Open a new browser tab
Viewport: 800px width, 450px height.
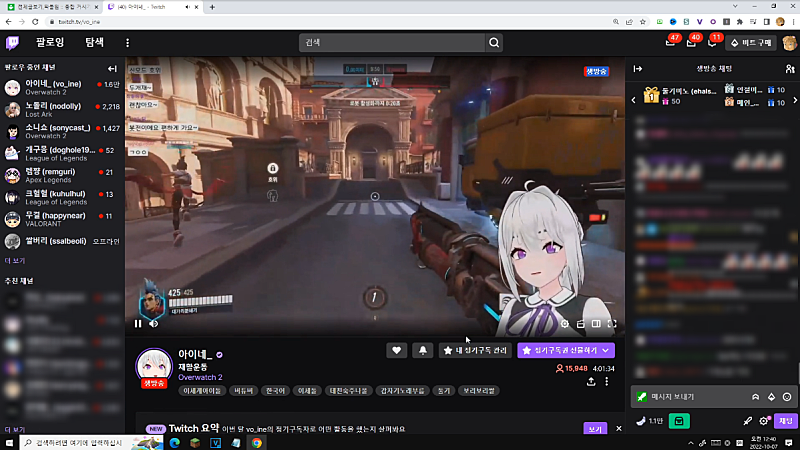212,7
